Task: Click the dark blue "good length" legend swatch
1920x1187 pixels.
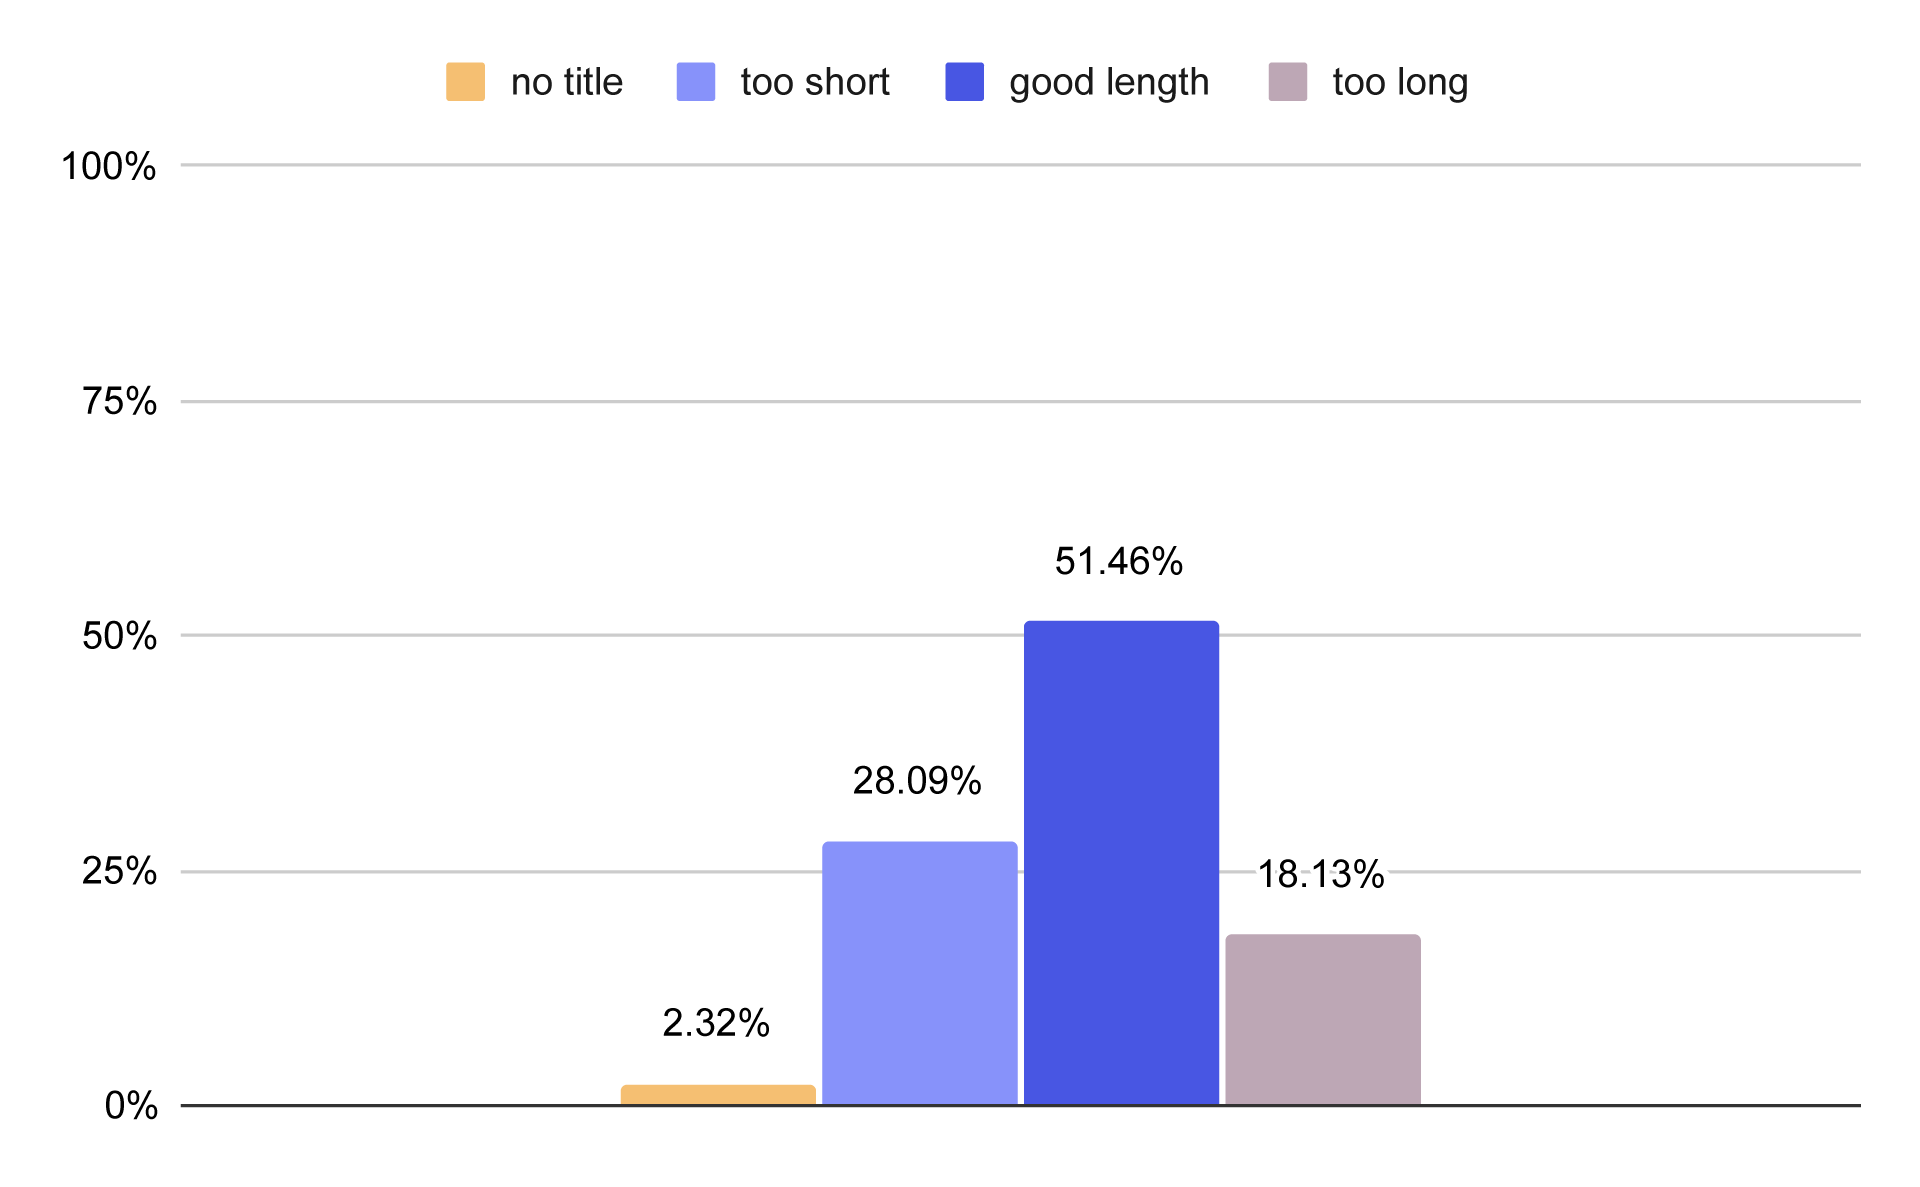Action: [964, 82]
